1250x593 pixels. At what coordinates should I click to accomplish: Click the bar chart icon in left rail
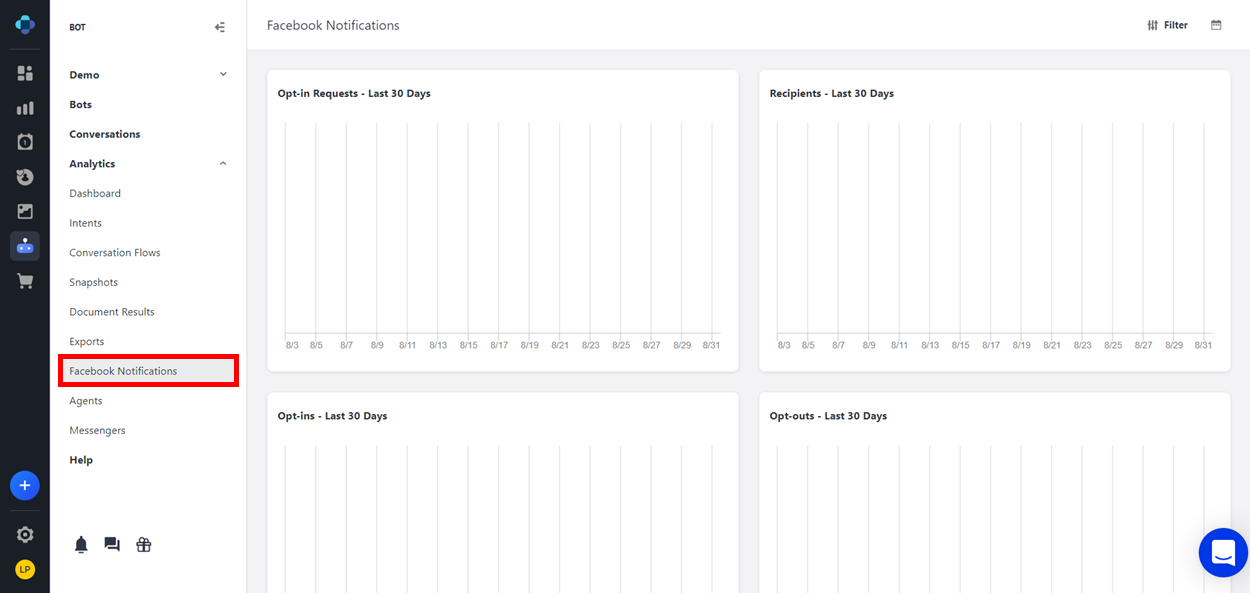pyautogui.click(x=25, y=108)
